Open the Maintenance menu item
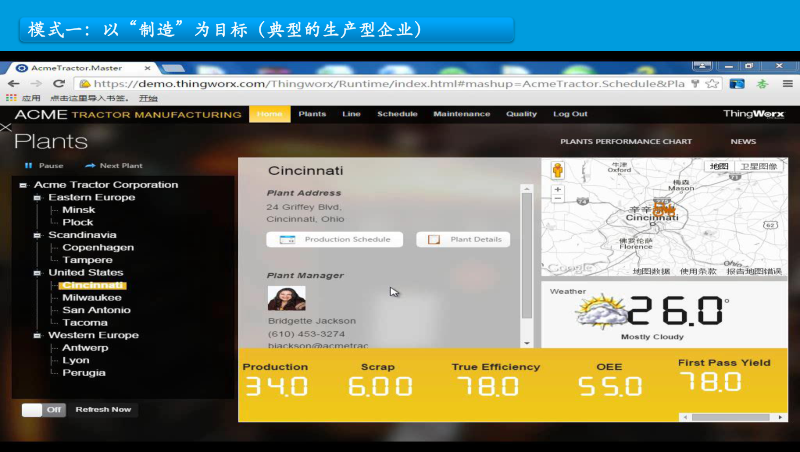Viewport: 800px width, 452px height. 462,114
